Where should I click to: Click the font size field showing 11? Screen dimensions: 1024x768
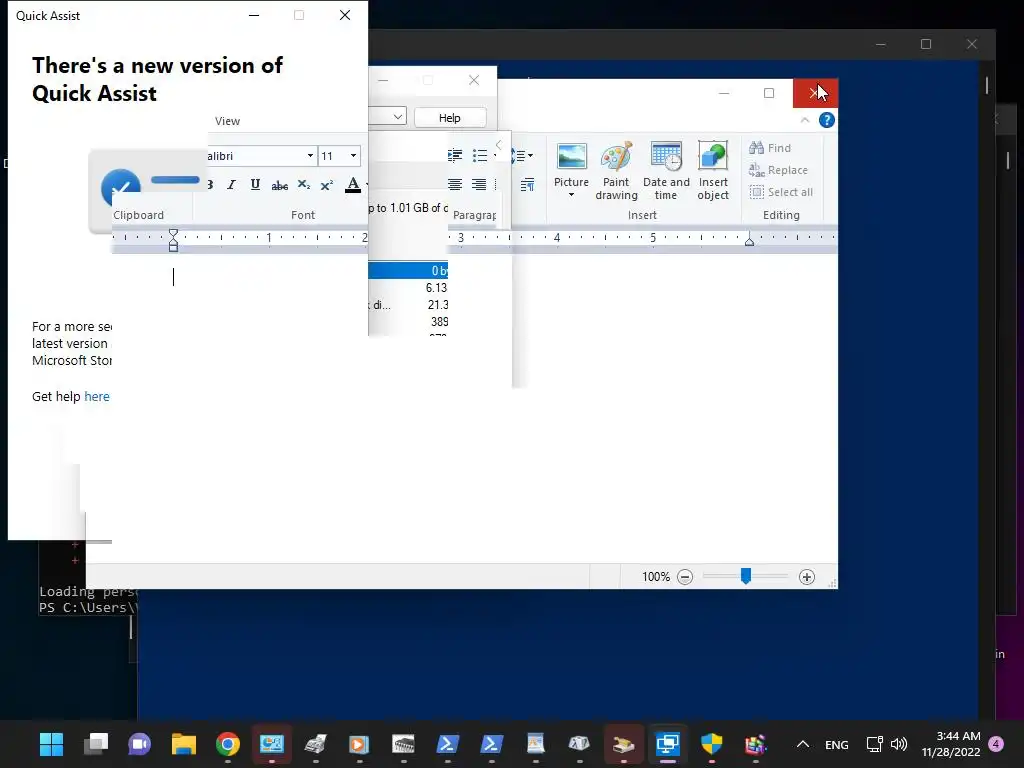(333, 155)
